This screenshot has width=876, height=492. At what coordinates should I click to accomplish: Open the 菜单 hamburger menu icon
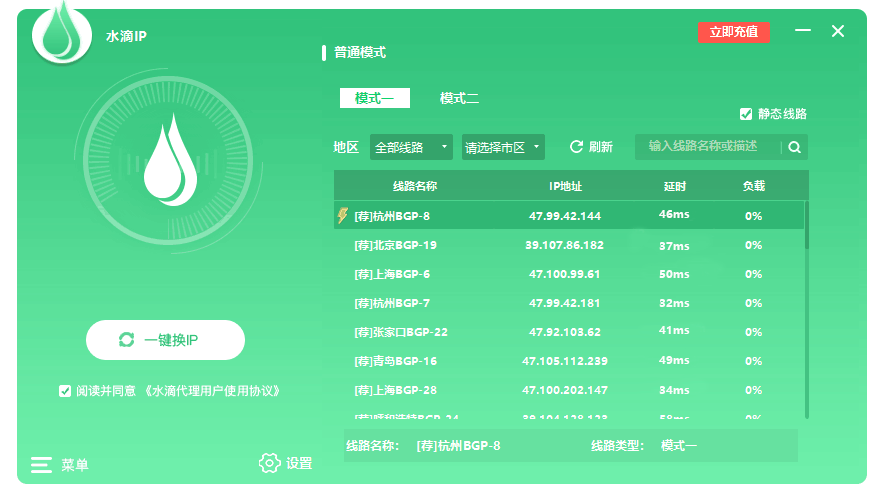(x=41, y=465)
